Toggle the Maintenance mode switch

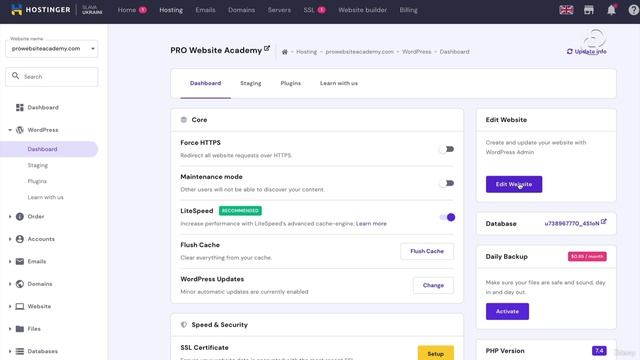click(447, 183)
